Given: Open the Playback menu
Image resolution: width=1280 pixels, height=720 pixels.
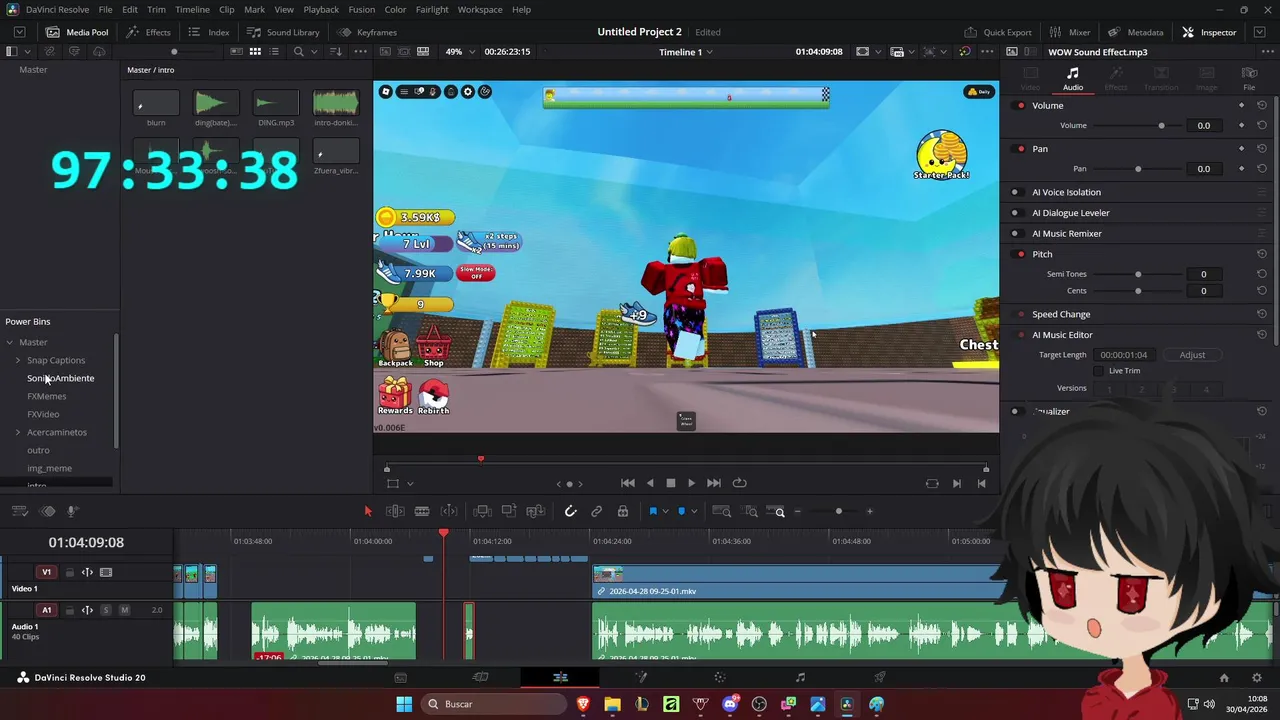Looking at the screenshot, I should pyautogui.click(x=321, y=9).
